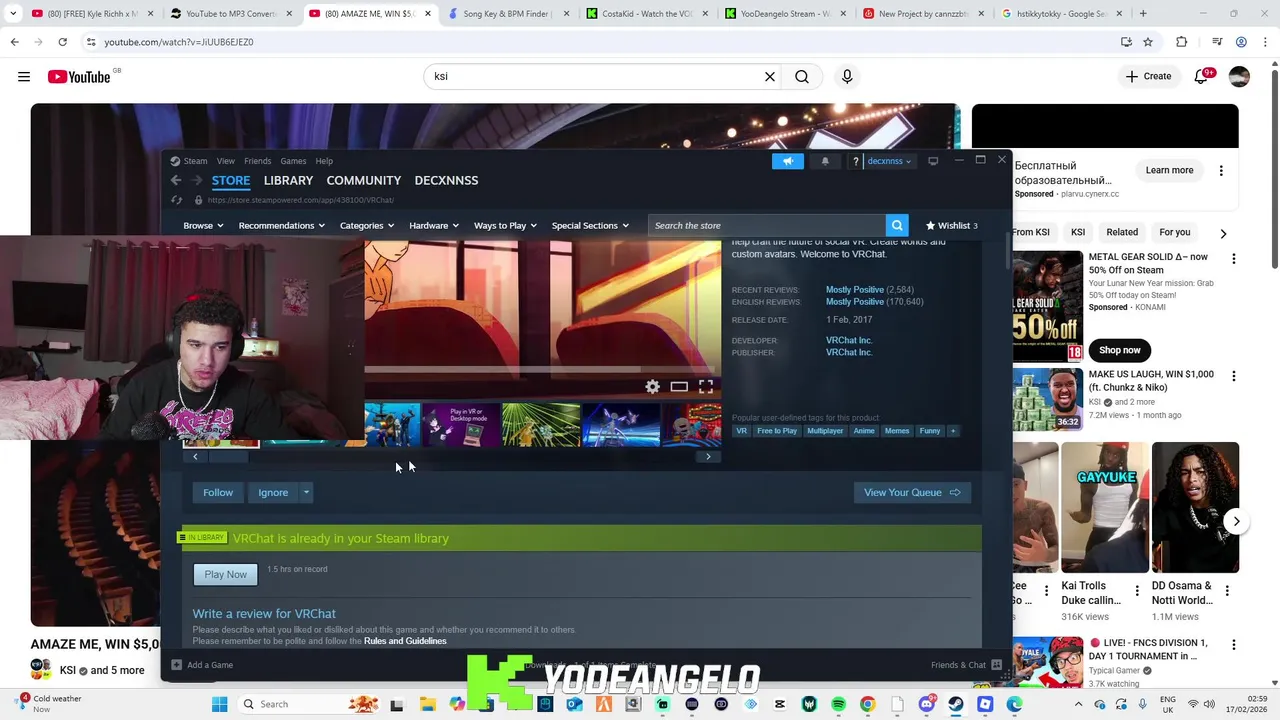Open the DECXNNSS profile tab
This screenshot has height=720, width=1280.
(446, 181)
